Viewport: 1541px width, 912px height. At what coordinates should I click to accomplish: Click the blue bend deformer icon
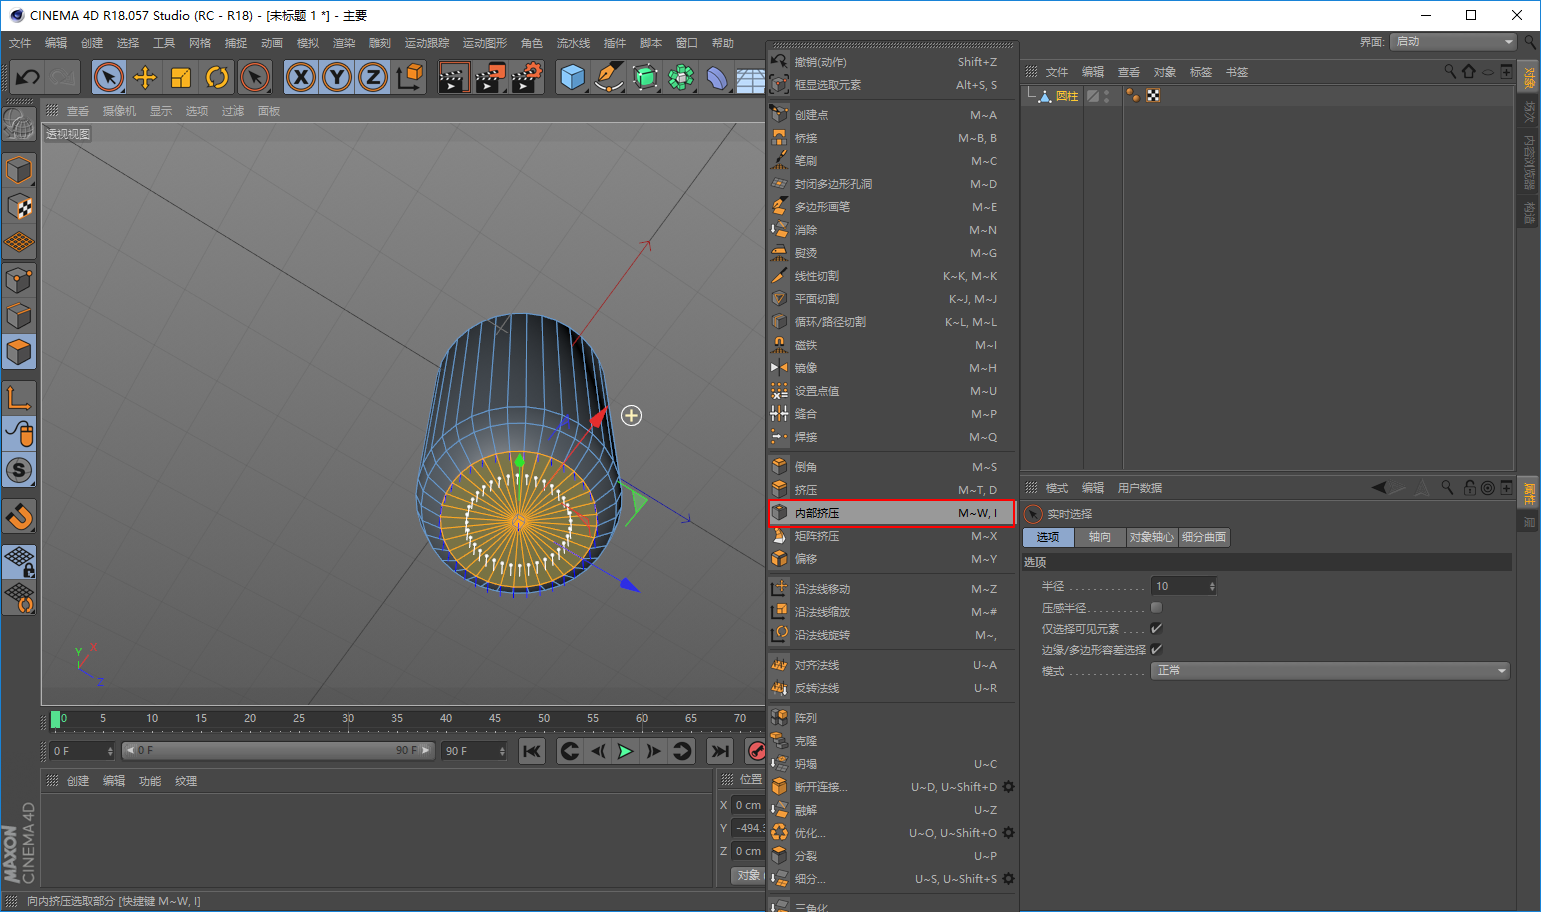tap(717, 77)
